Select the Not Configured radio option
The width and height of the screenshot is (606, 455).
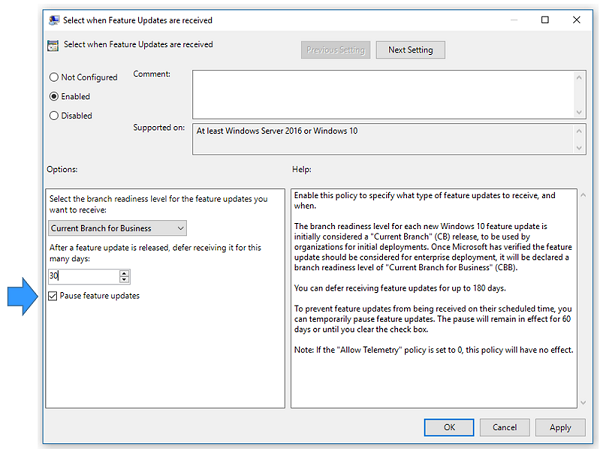tap(54, 77)
